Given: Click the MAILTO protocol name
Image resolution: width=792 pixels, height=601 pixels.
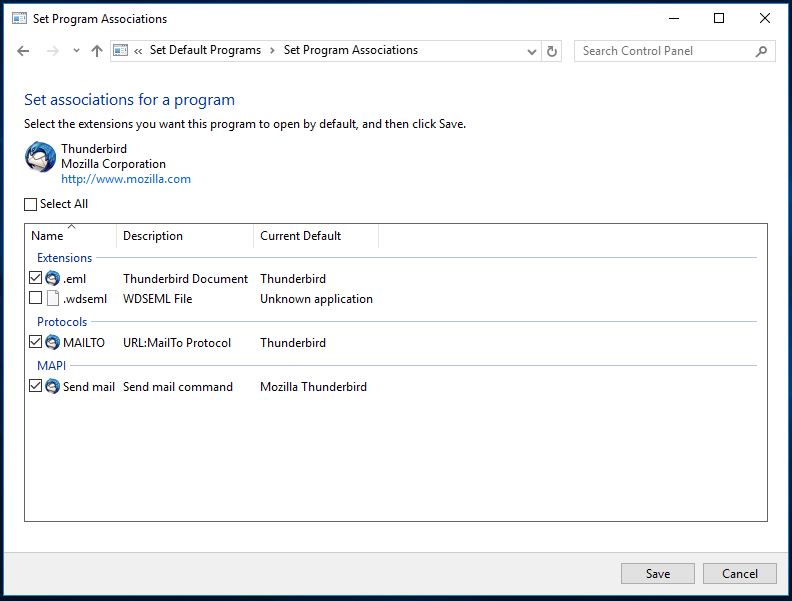Looking at the screenshot, I should pyautogui.click(x=84, y=343).
